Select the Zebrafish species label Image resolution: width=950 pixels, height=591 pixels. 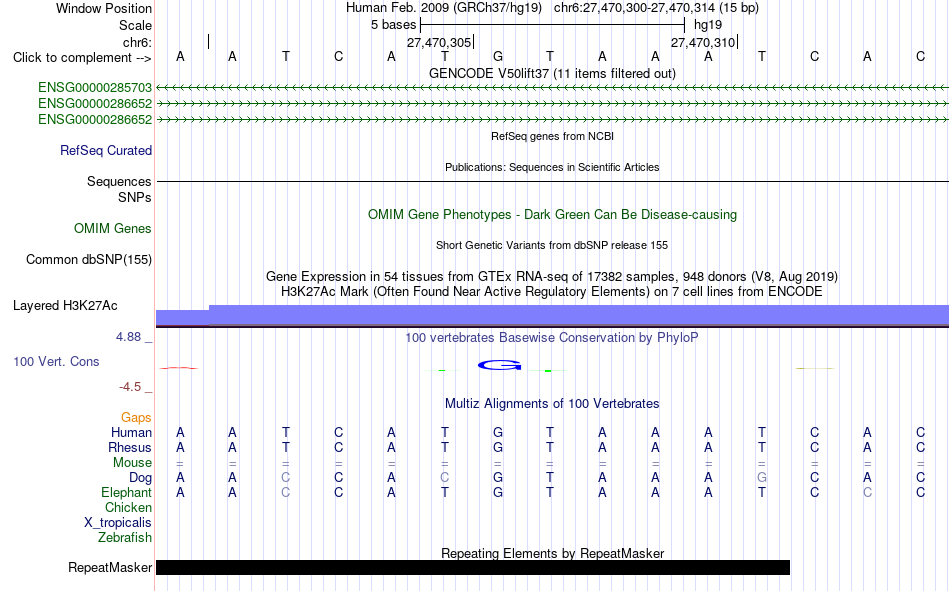click(x=125, y=538)
